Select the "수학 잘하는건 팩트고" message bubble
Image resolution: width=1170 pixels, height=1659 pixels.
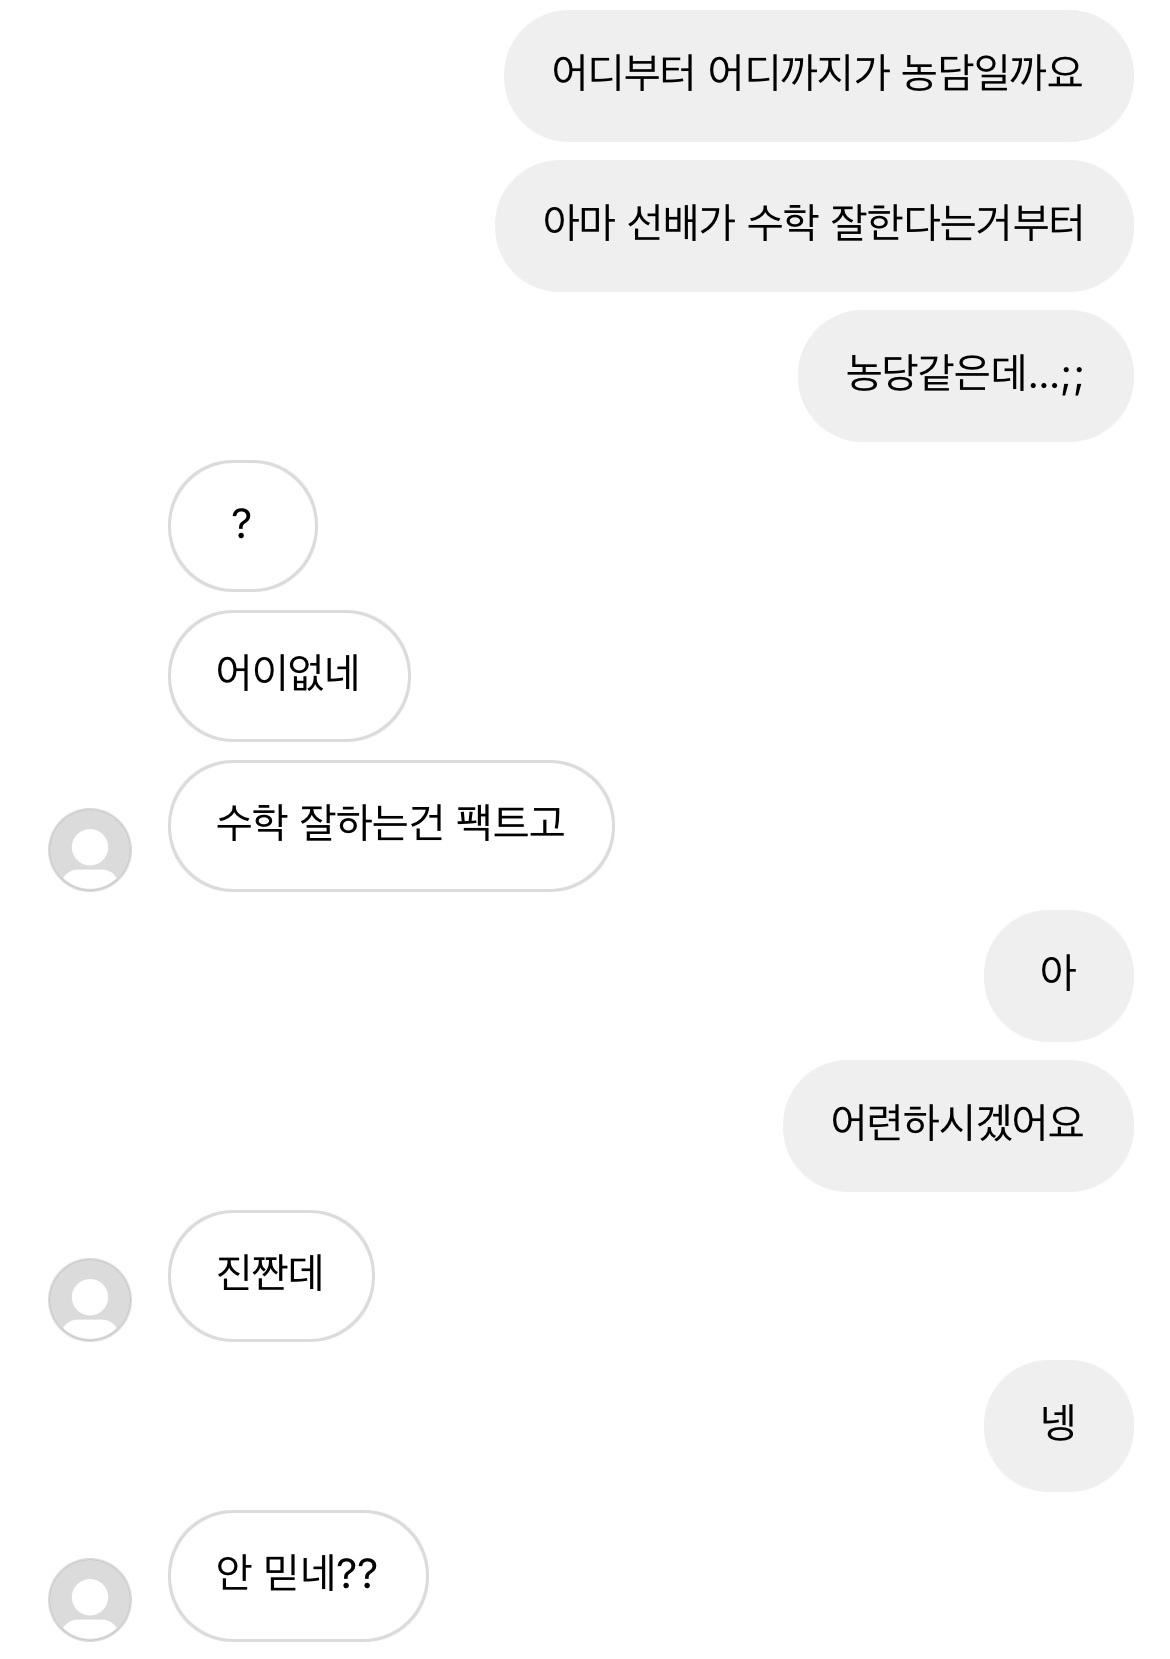[x=391, y=825]
